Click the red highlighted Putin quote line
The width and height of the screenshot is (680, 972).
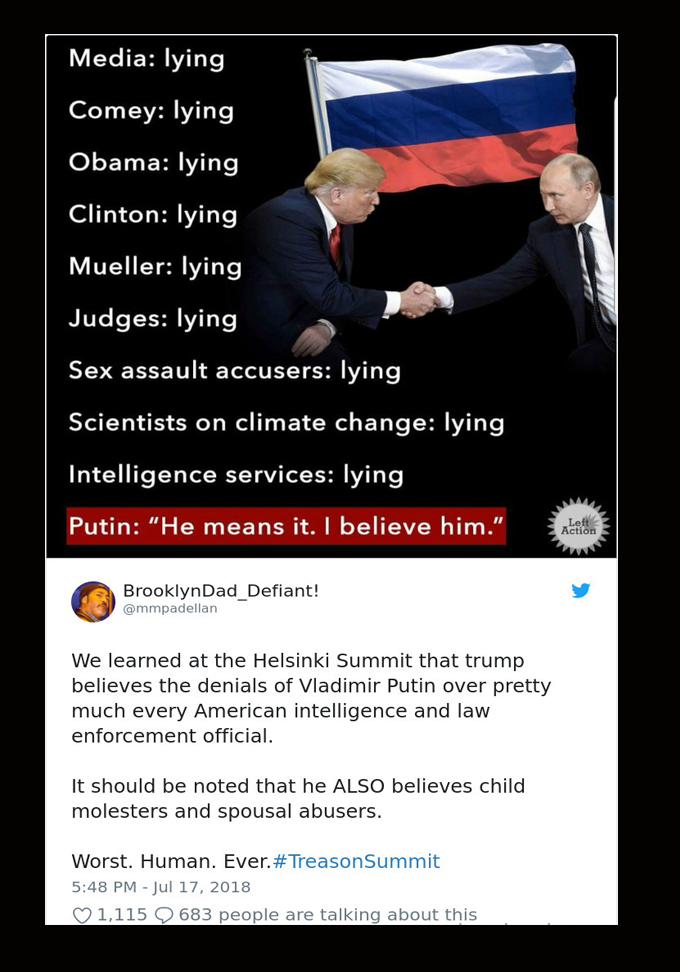coord(286,526)
